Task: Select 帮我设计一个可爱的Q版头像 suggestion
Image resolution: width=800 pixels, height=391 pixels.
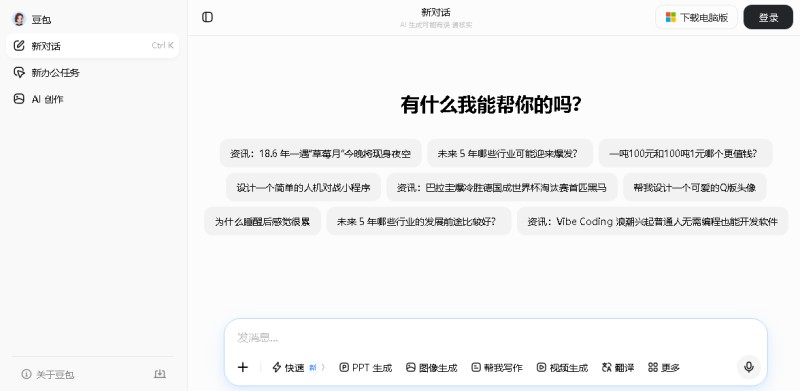Action: [694, 187]
